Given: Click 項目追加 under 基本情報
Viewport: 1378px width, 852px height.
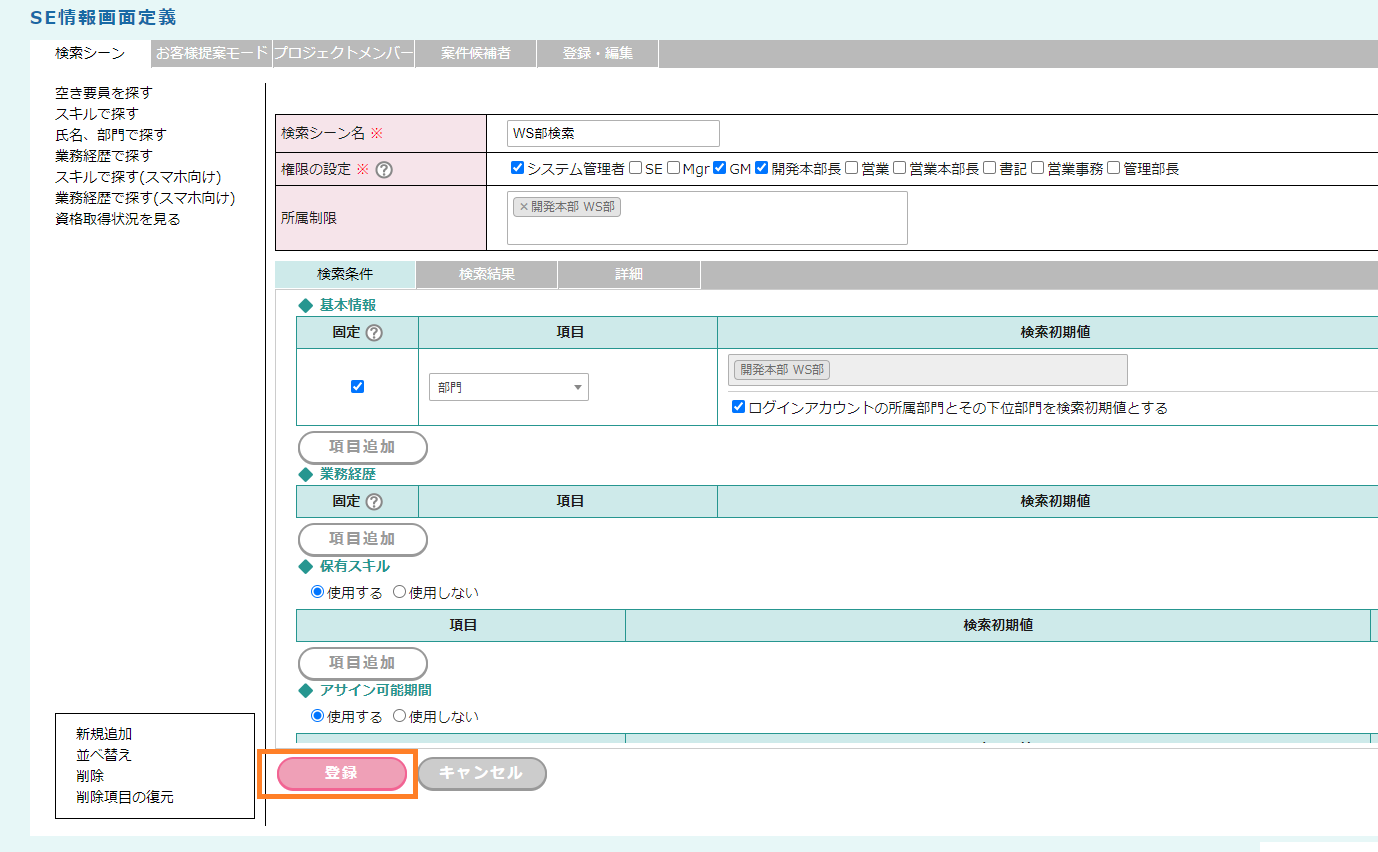Looking at the screenshot, I should coord(362,447).
